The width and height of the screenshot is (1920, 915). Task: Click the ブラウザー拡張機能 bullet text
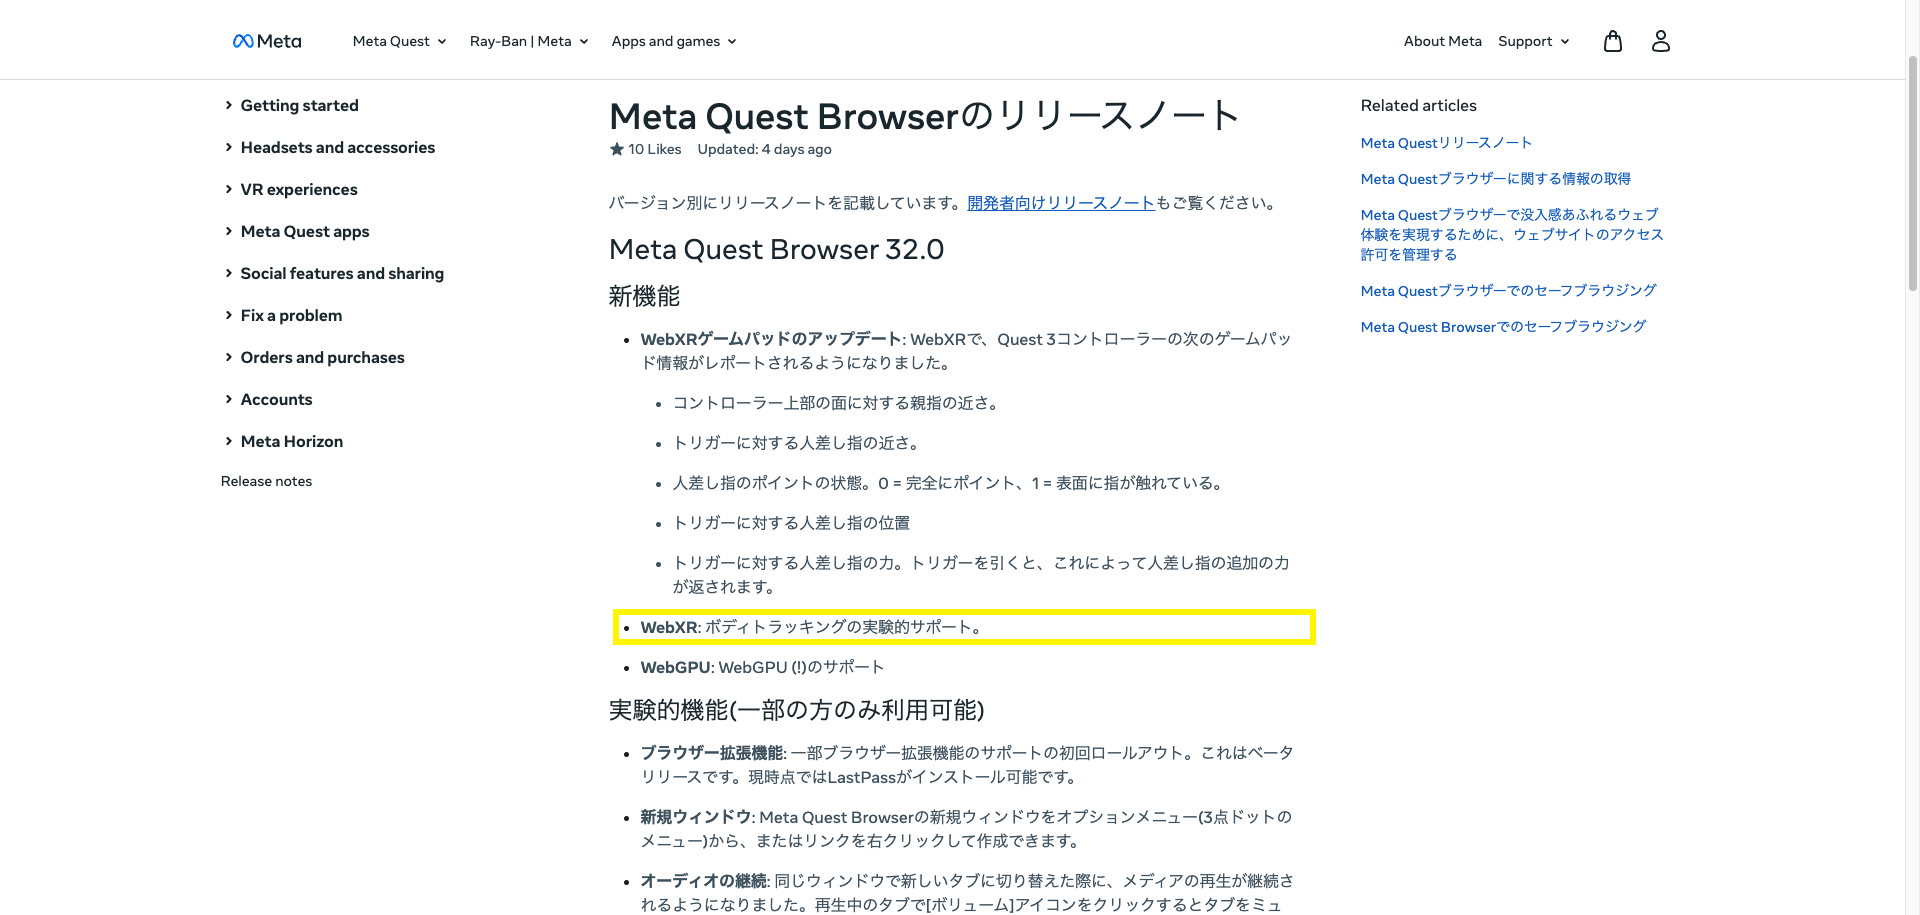[967, 765]
